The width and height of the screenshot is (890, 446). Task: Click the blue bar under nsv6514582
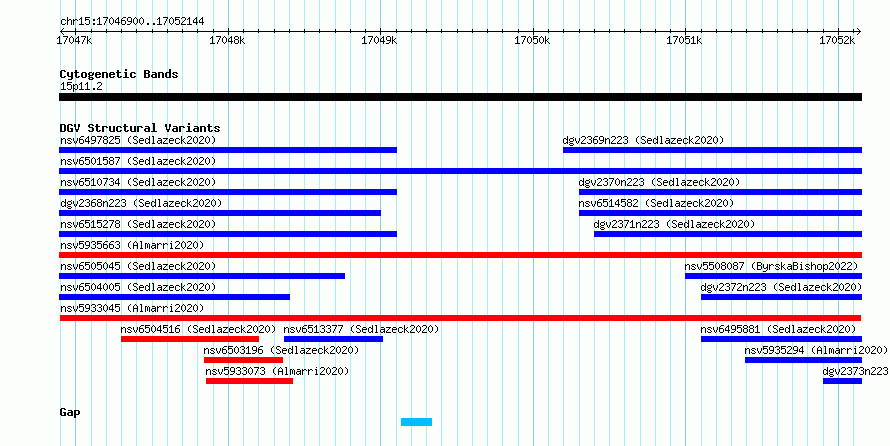720,213
